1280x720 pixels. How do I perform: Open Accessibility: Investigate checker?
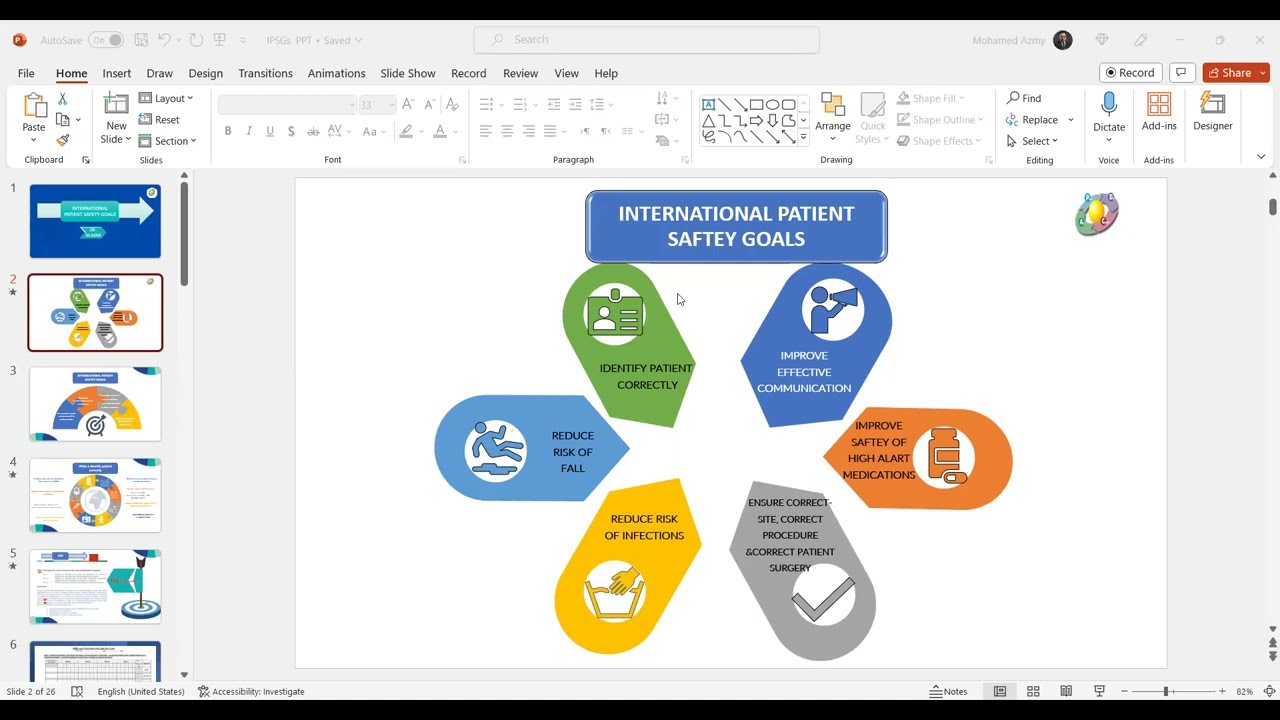click(x=251, y=691)
